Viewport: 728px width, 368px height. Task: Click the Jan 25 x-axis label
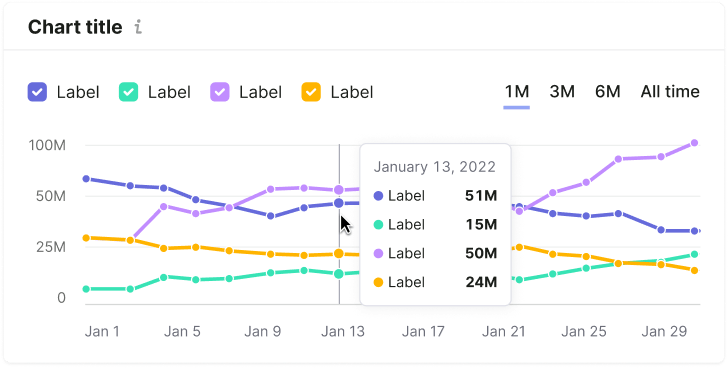pos(584,331)
